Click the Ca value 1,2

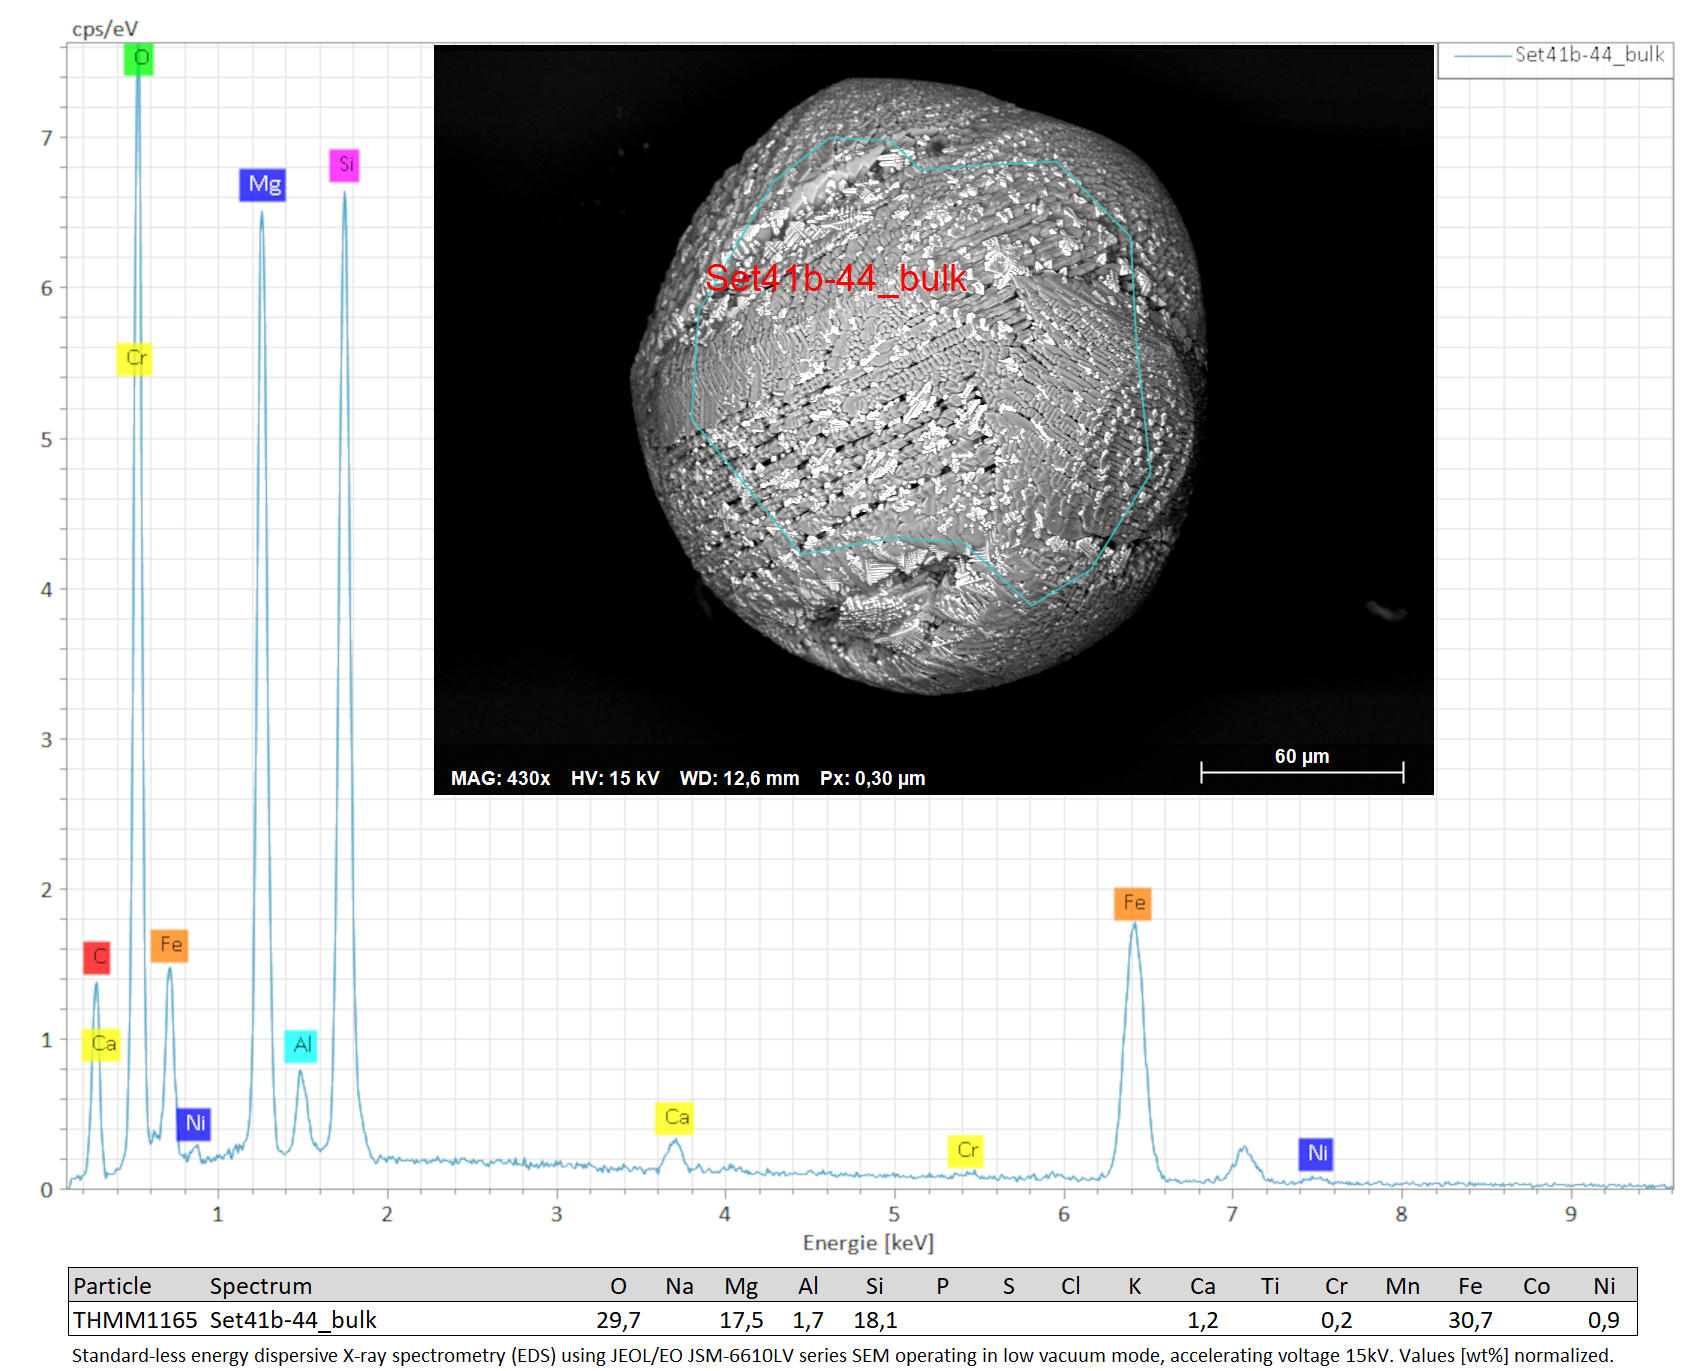pyautogui.click(x=1203, y=1320)
